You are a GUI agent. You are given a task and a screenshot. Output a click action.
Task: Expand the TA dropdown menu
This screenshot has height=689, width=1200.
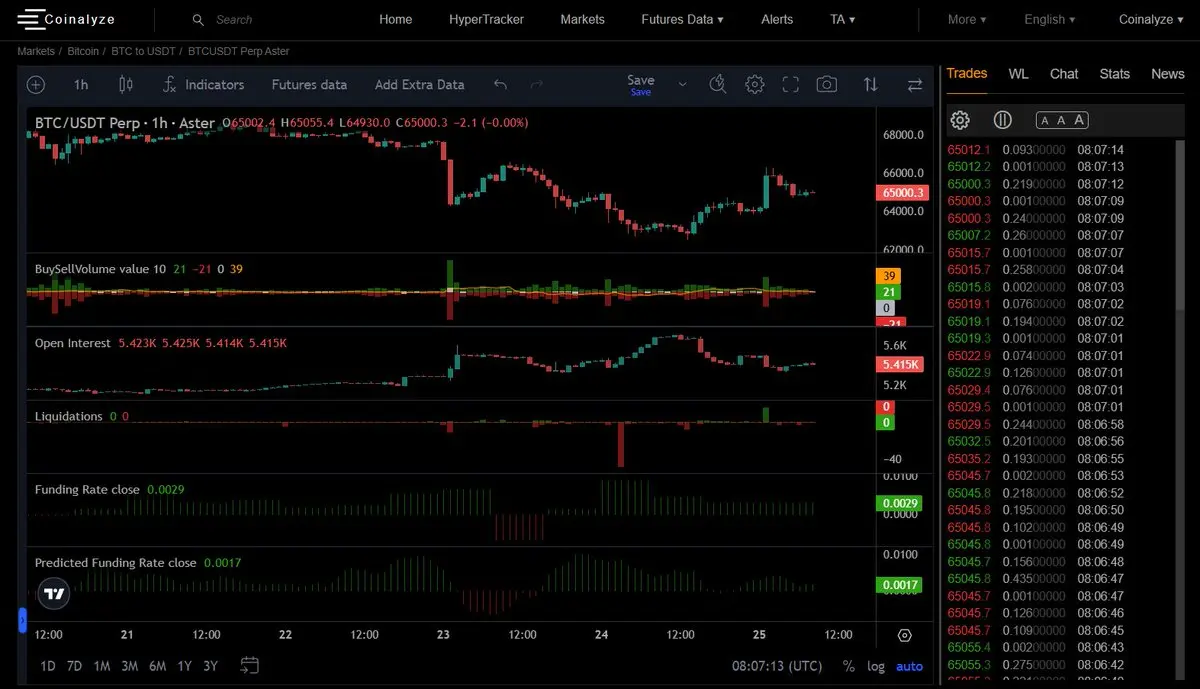coord(843,19)
